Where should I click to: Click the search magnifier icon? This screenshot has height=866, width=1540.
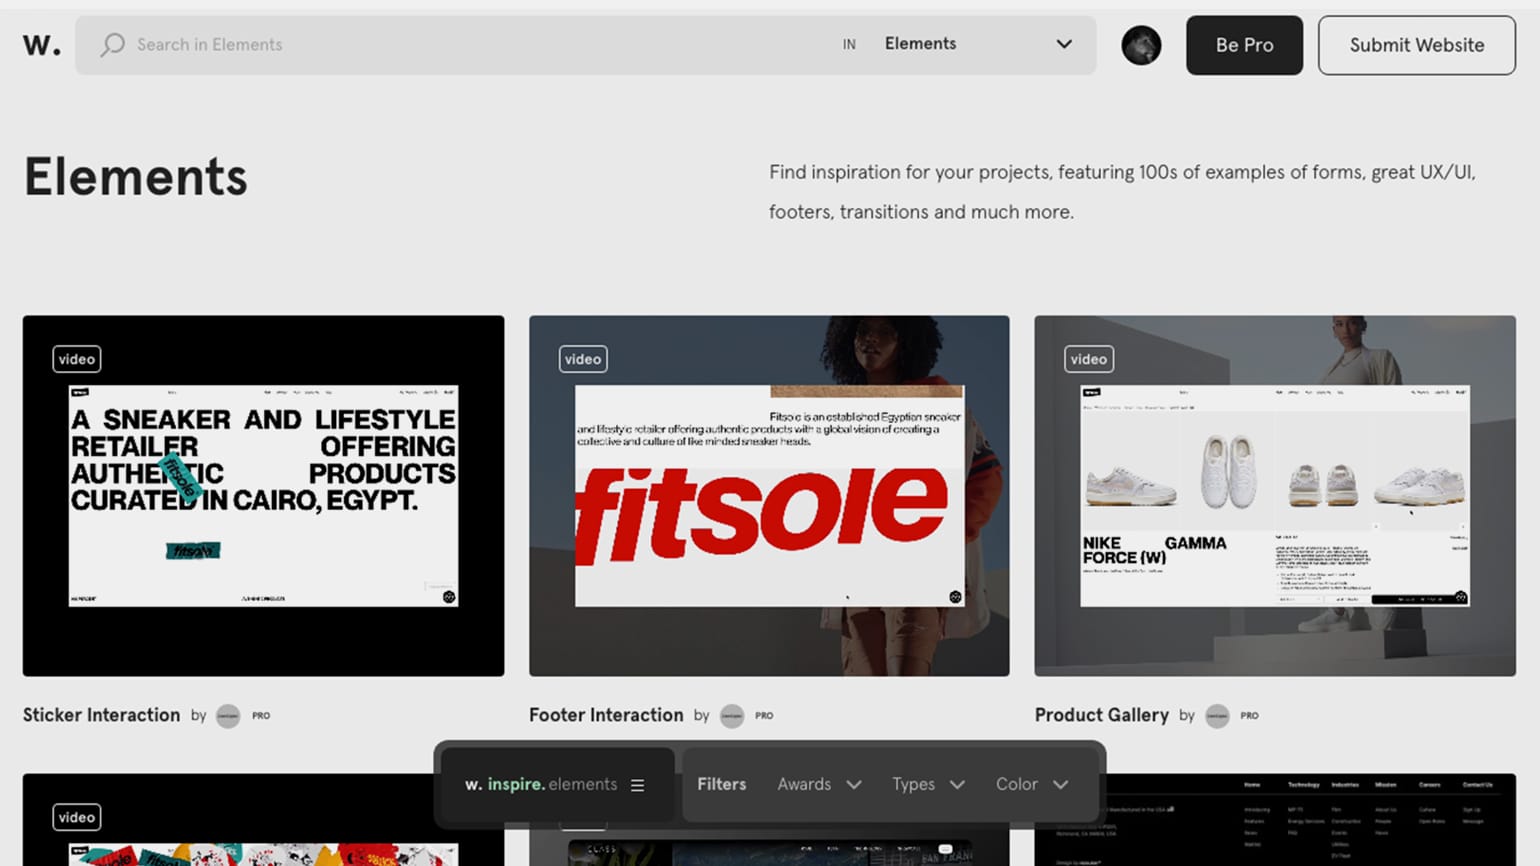click(x=113, y=45)
